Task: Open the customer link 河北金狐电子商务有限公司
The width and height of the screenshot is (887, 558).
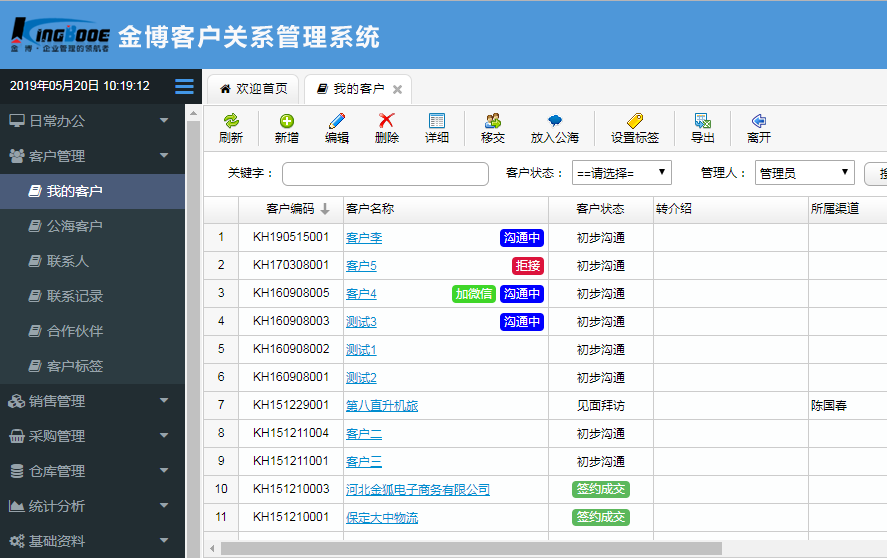Action: click(417, 490)
